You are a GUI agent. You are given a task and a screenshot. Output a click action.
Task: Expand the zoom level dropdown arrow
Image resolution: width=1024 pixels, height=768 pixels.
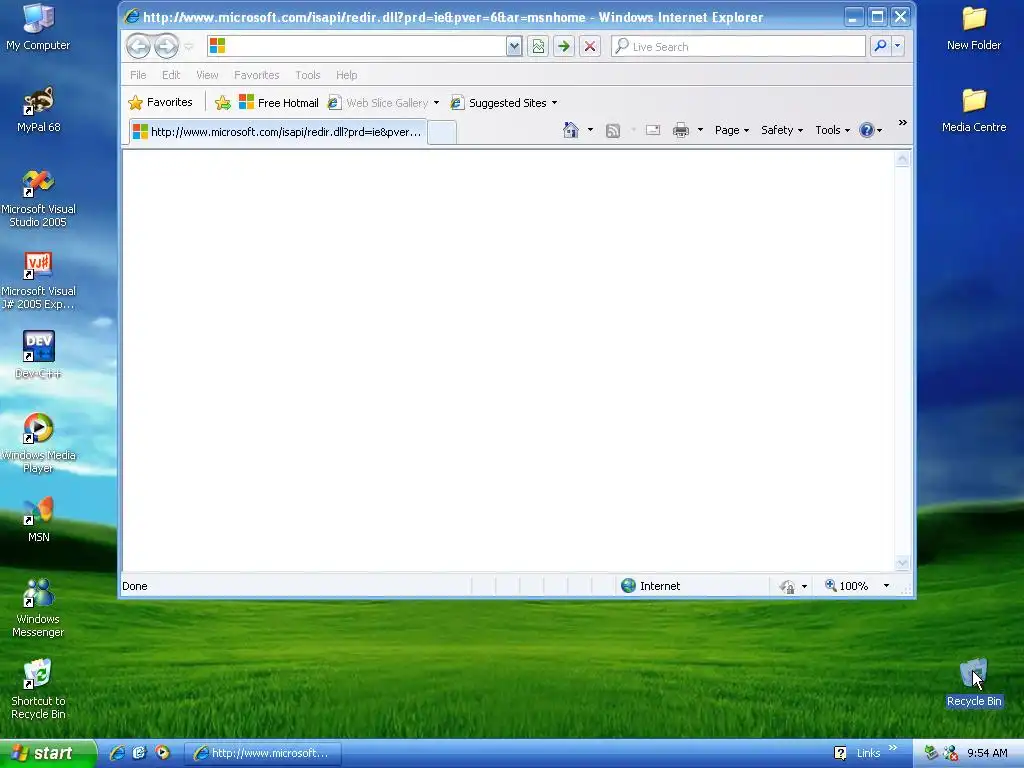click(x=886, y=586)
